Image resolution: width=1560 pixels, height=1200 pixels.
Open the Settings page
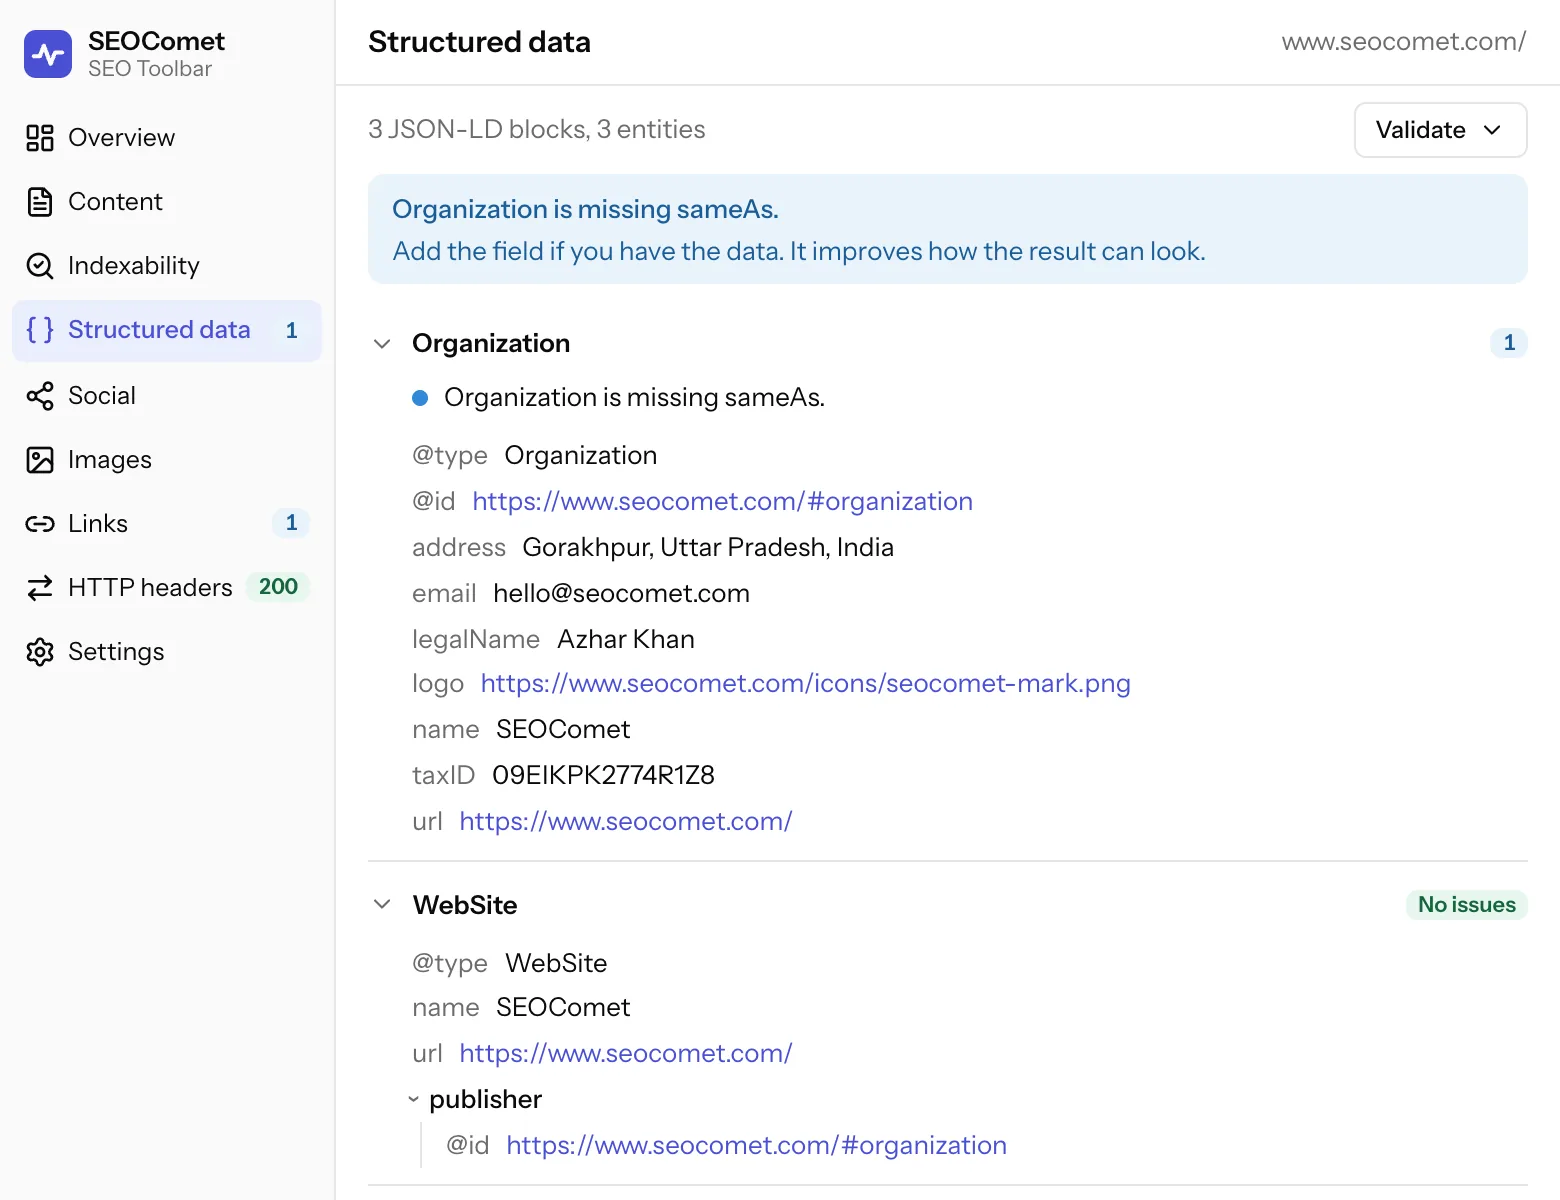(x=167, y=652)
